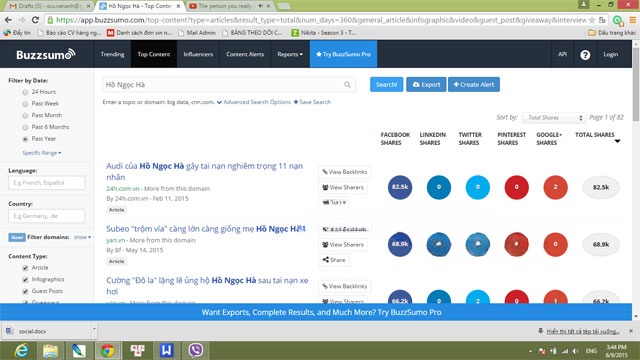Open Reports dropdown menu
Image resolution: width=640 pixels, height=360 pixels.
click(290, 54)
